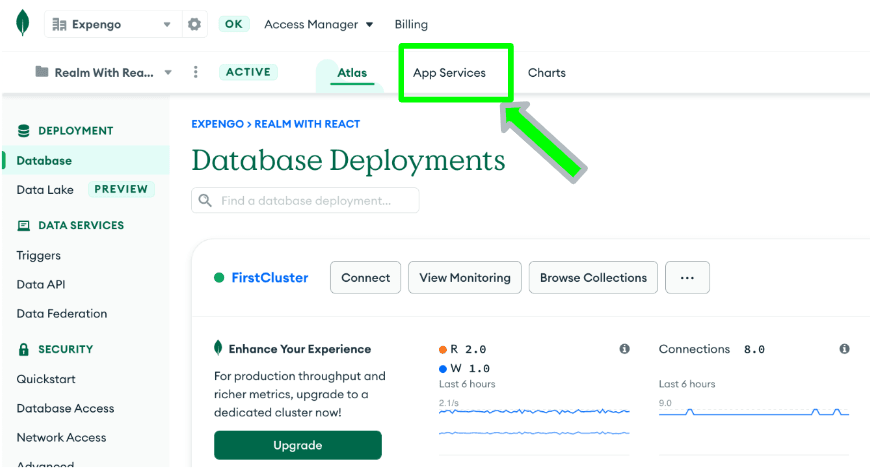
Task: Open FirstCluster ellipsis more options
Action: coord(687,278)
